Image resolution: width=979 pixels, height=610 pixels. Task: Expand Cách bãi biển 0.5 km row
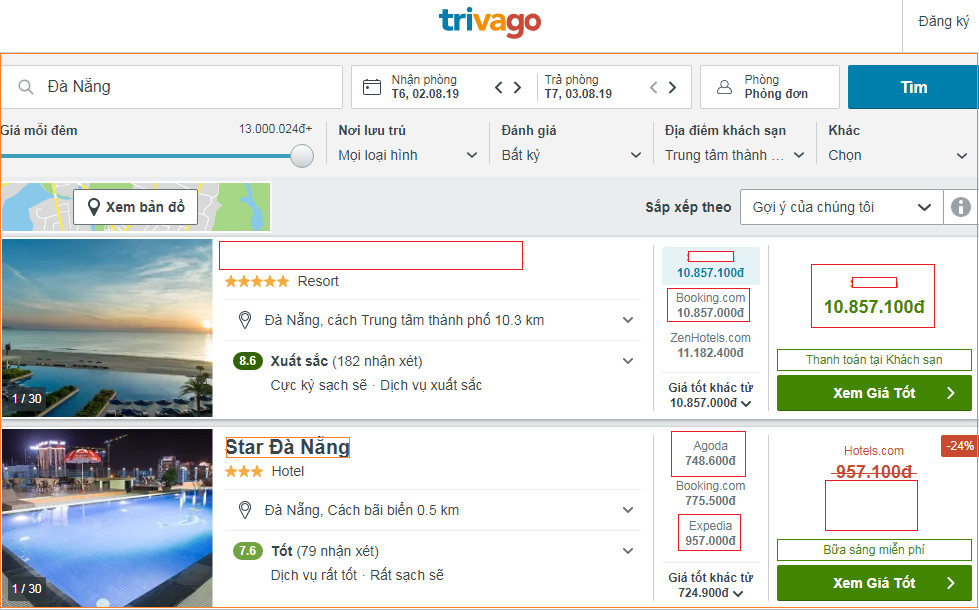click(x=433, y=510)
